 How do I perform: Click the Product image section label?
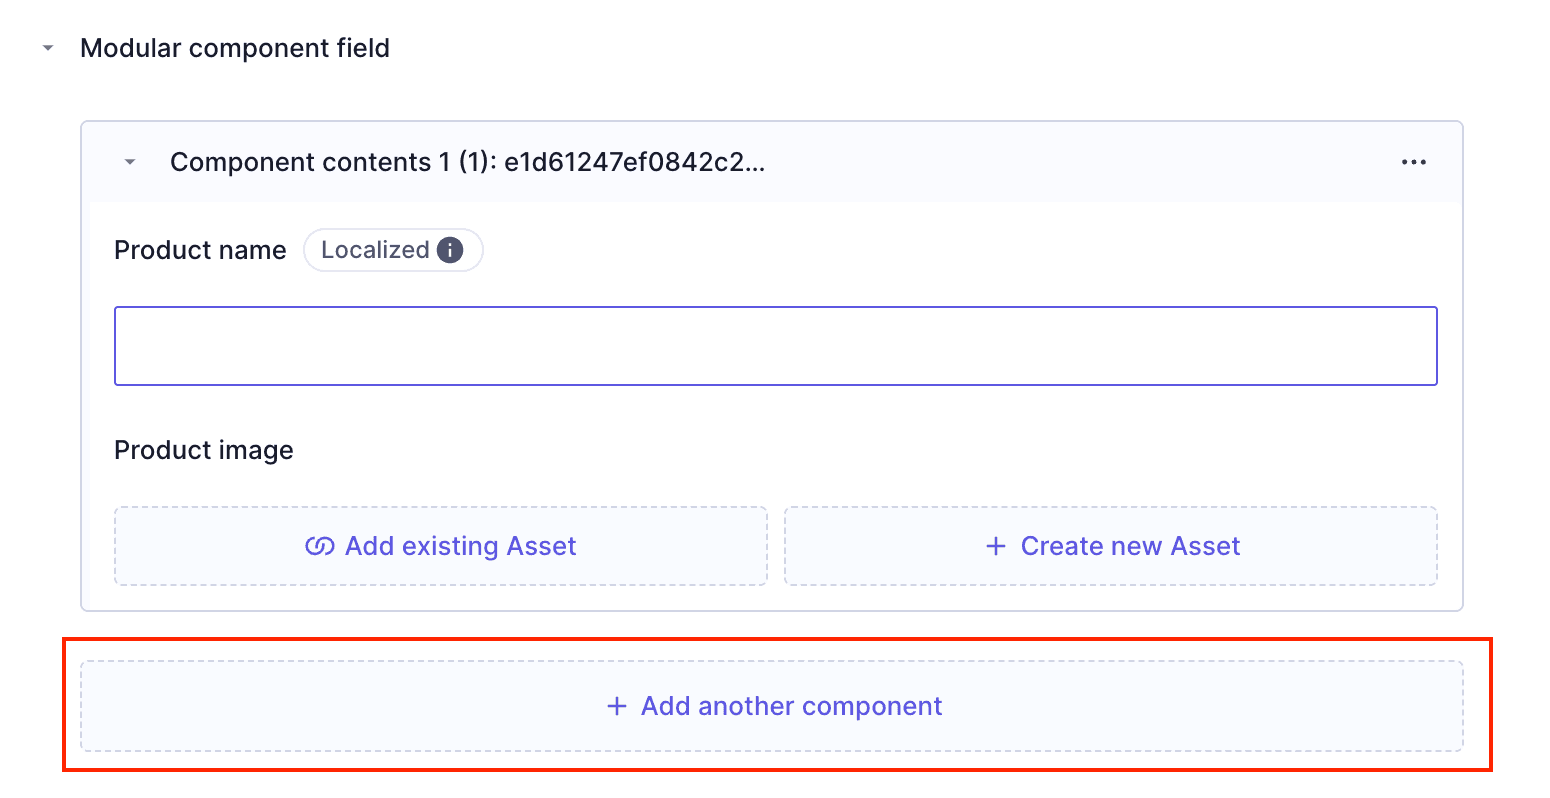point(203,450)
